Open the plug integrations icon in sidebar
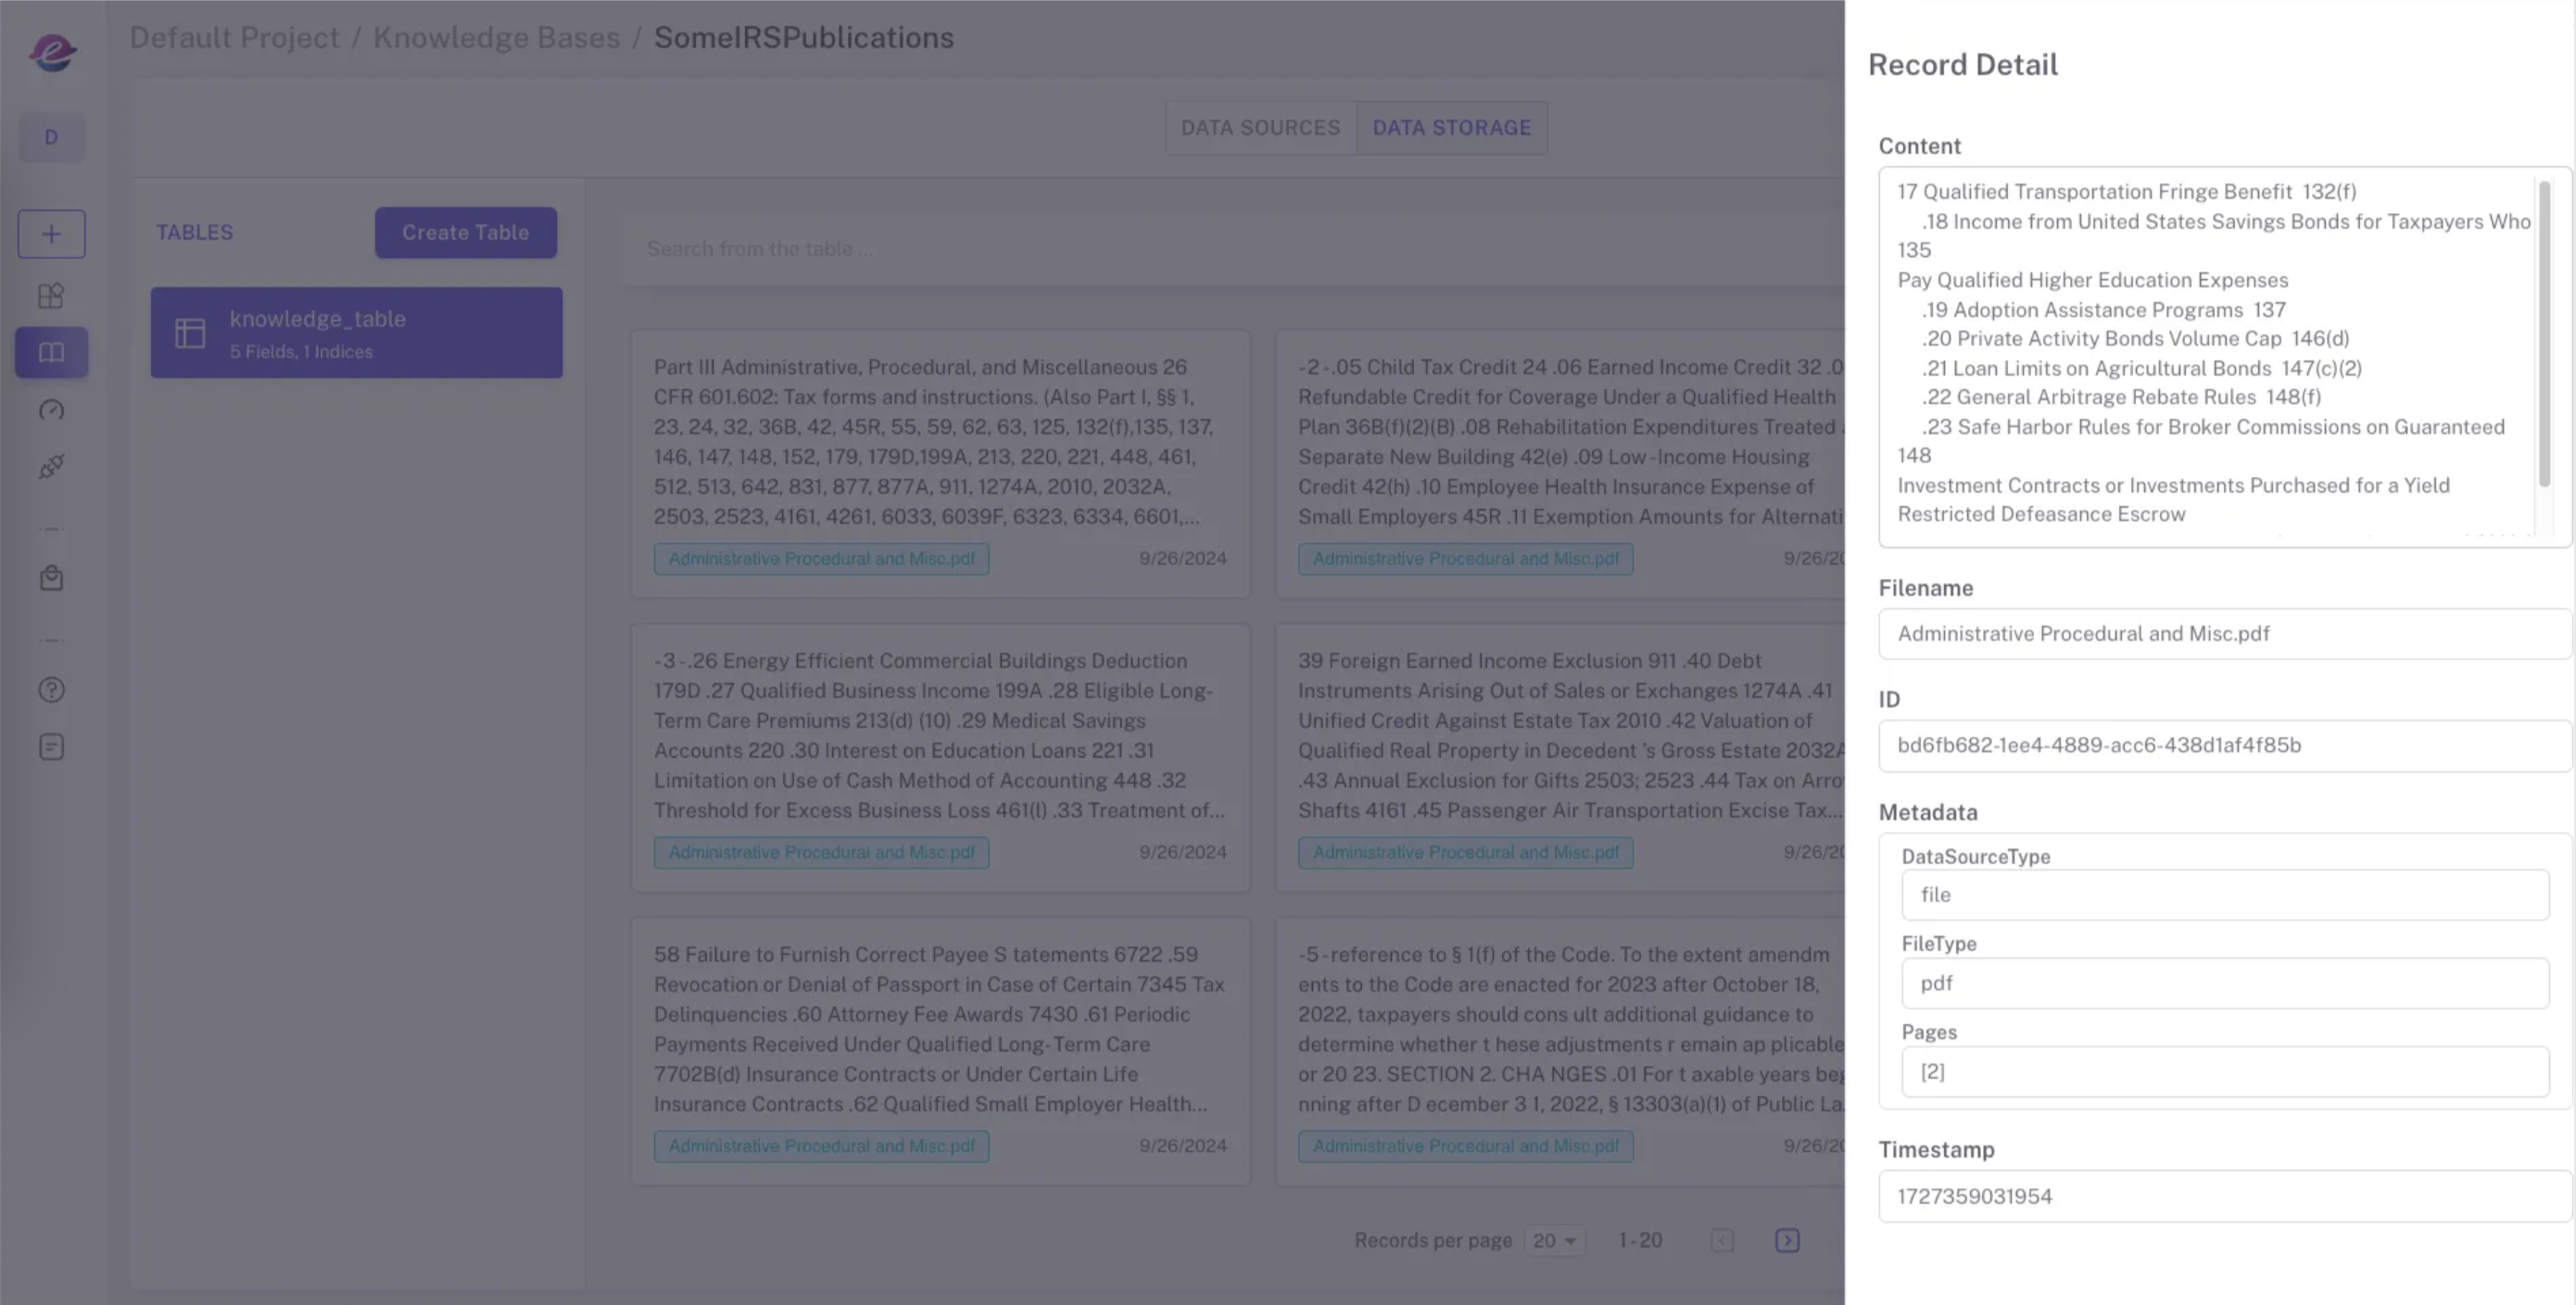The width and height of the screenshot is (2576, 1305). coord(51,467)
